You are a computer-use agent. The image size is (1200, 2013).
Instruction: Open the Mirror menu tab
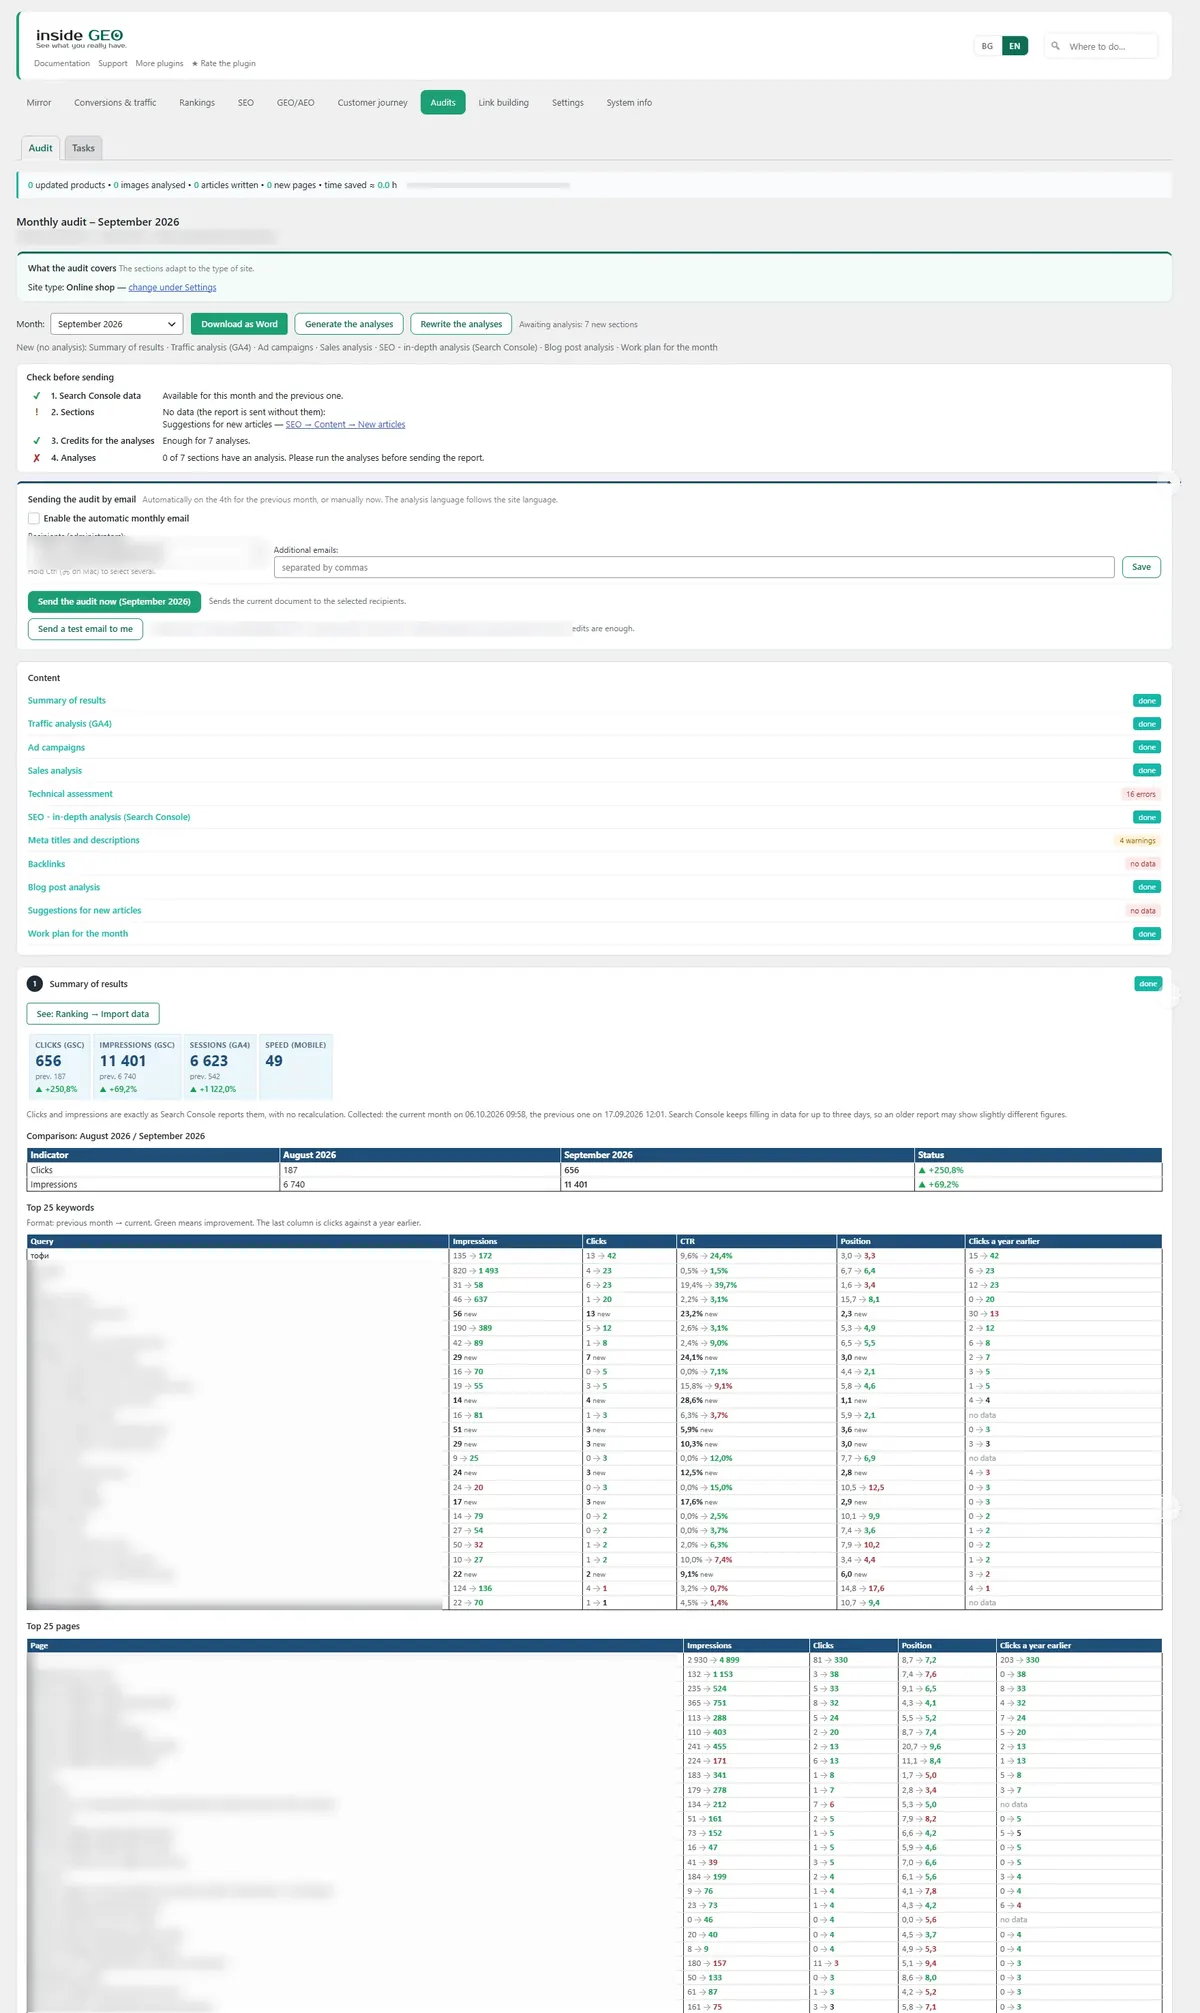(39, 103)
